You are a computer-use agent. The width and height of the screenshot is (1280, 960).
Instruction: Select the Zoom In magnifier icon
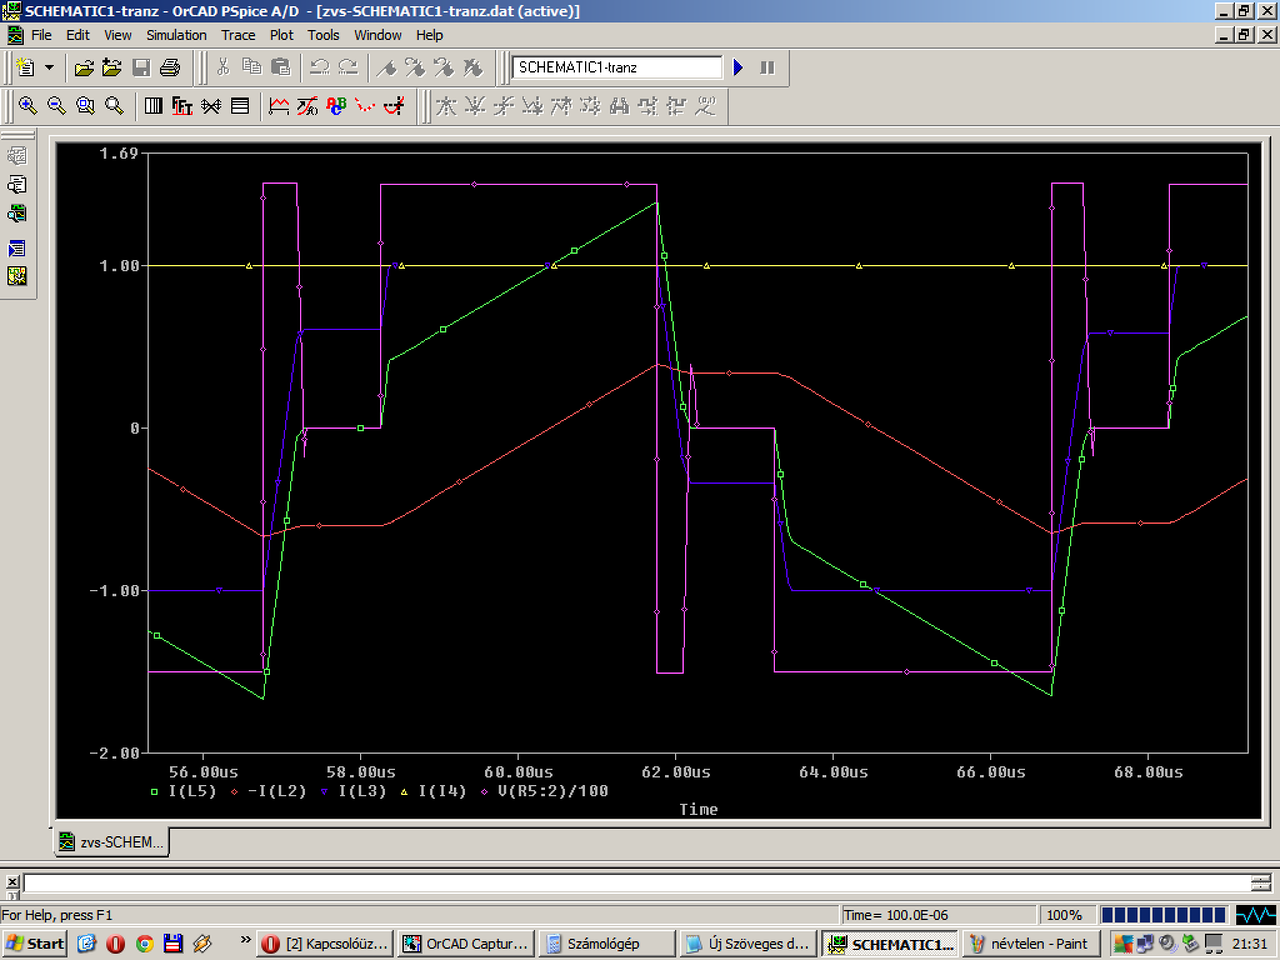pos(27,106)
